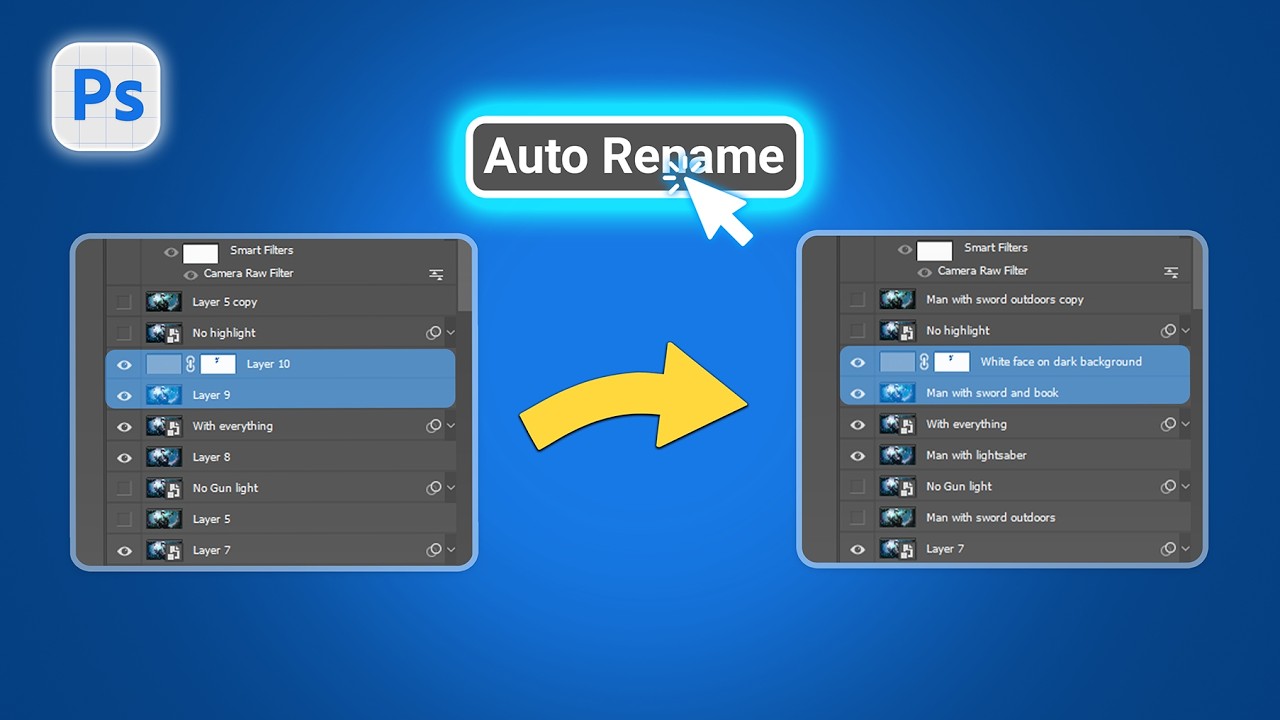1280x720 pixels.
Task: Click right panel vertical scrollbar thumb
Action: coord(1198,273)
